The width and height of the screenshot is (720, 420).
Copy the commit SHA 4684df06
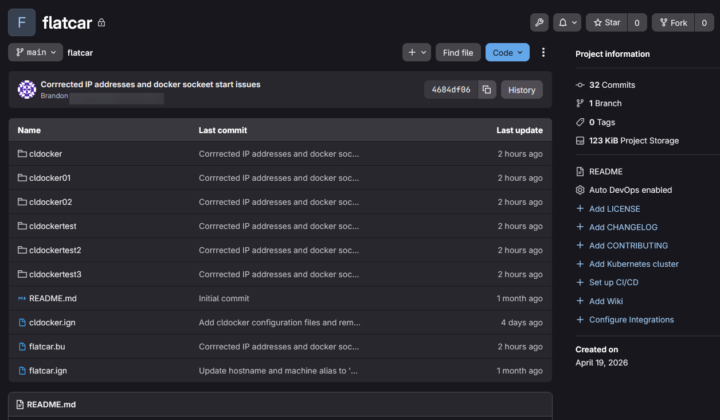[487, 90]
